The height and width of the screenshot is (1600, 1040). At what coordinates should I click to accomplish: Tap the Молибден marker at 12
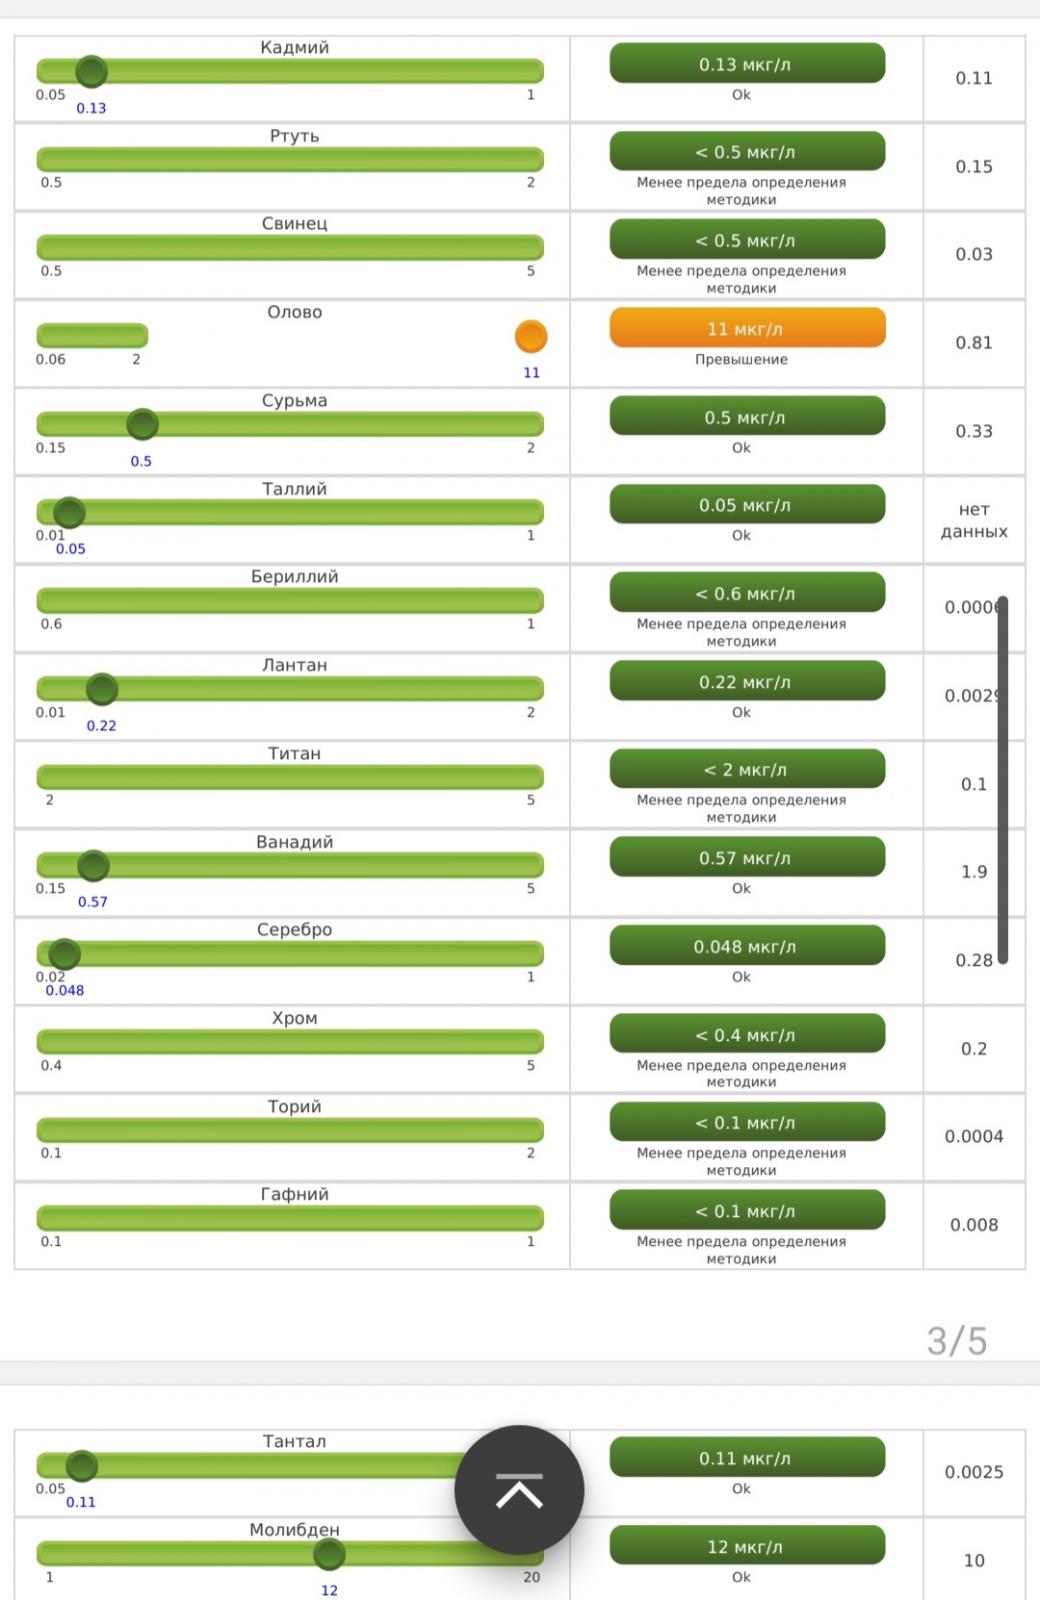[329, 1554]
